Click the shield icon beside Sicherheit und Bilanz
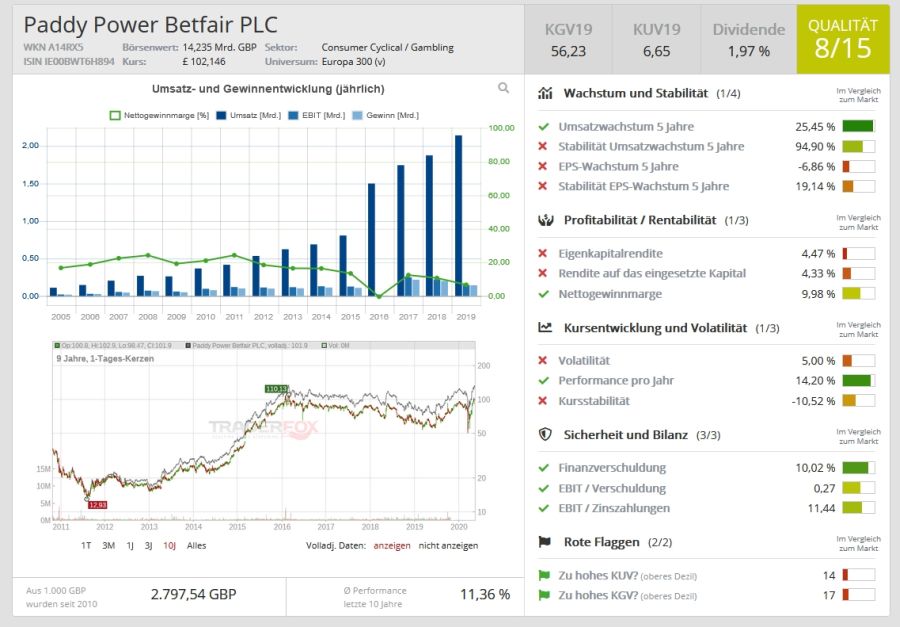 point(545,435)
